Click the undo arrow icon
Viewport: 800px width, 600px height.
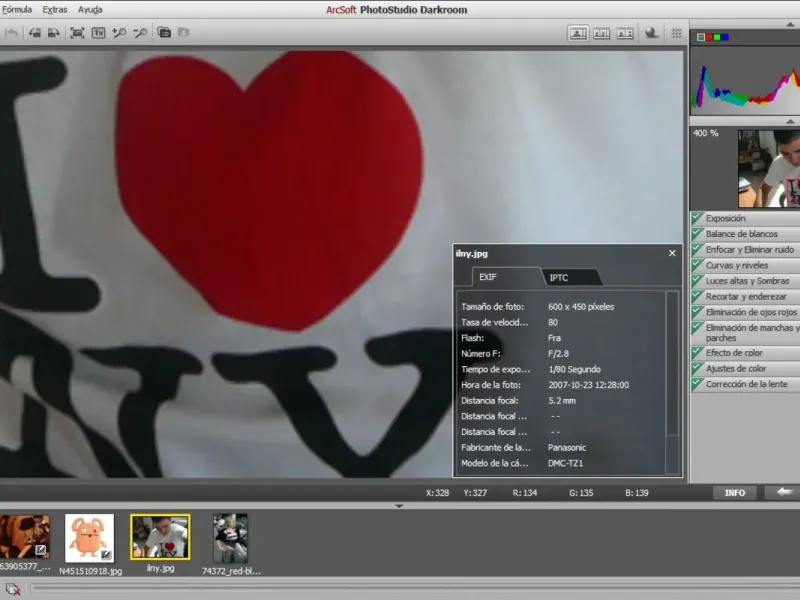click(12, 33)
